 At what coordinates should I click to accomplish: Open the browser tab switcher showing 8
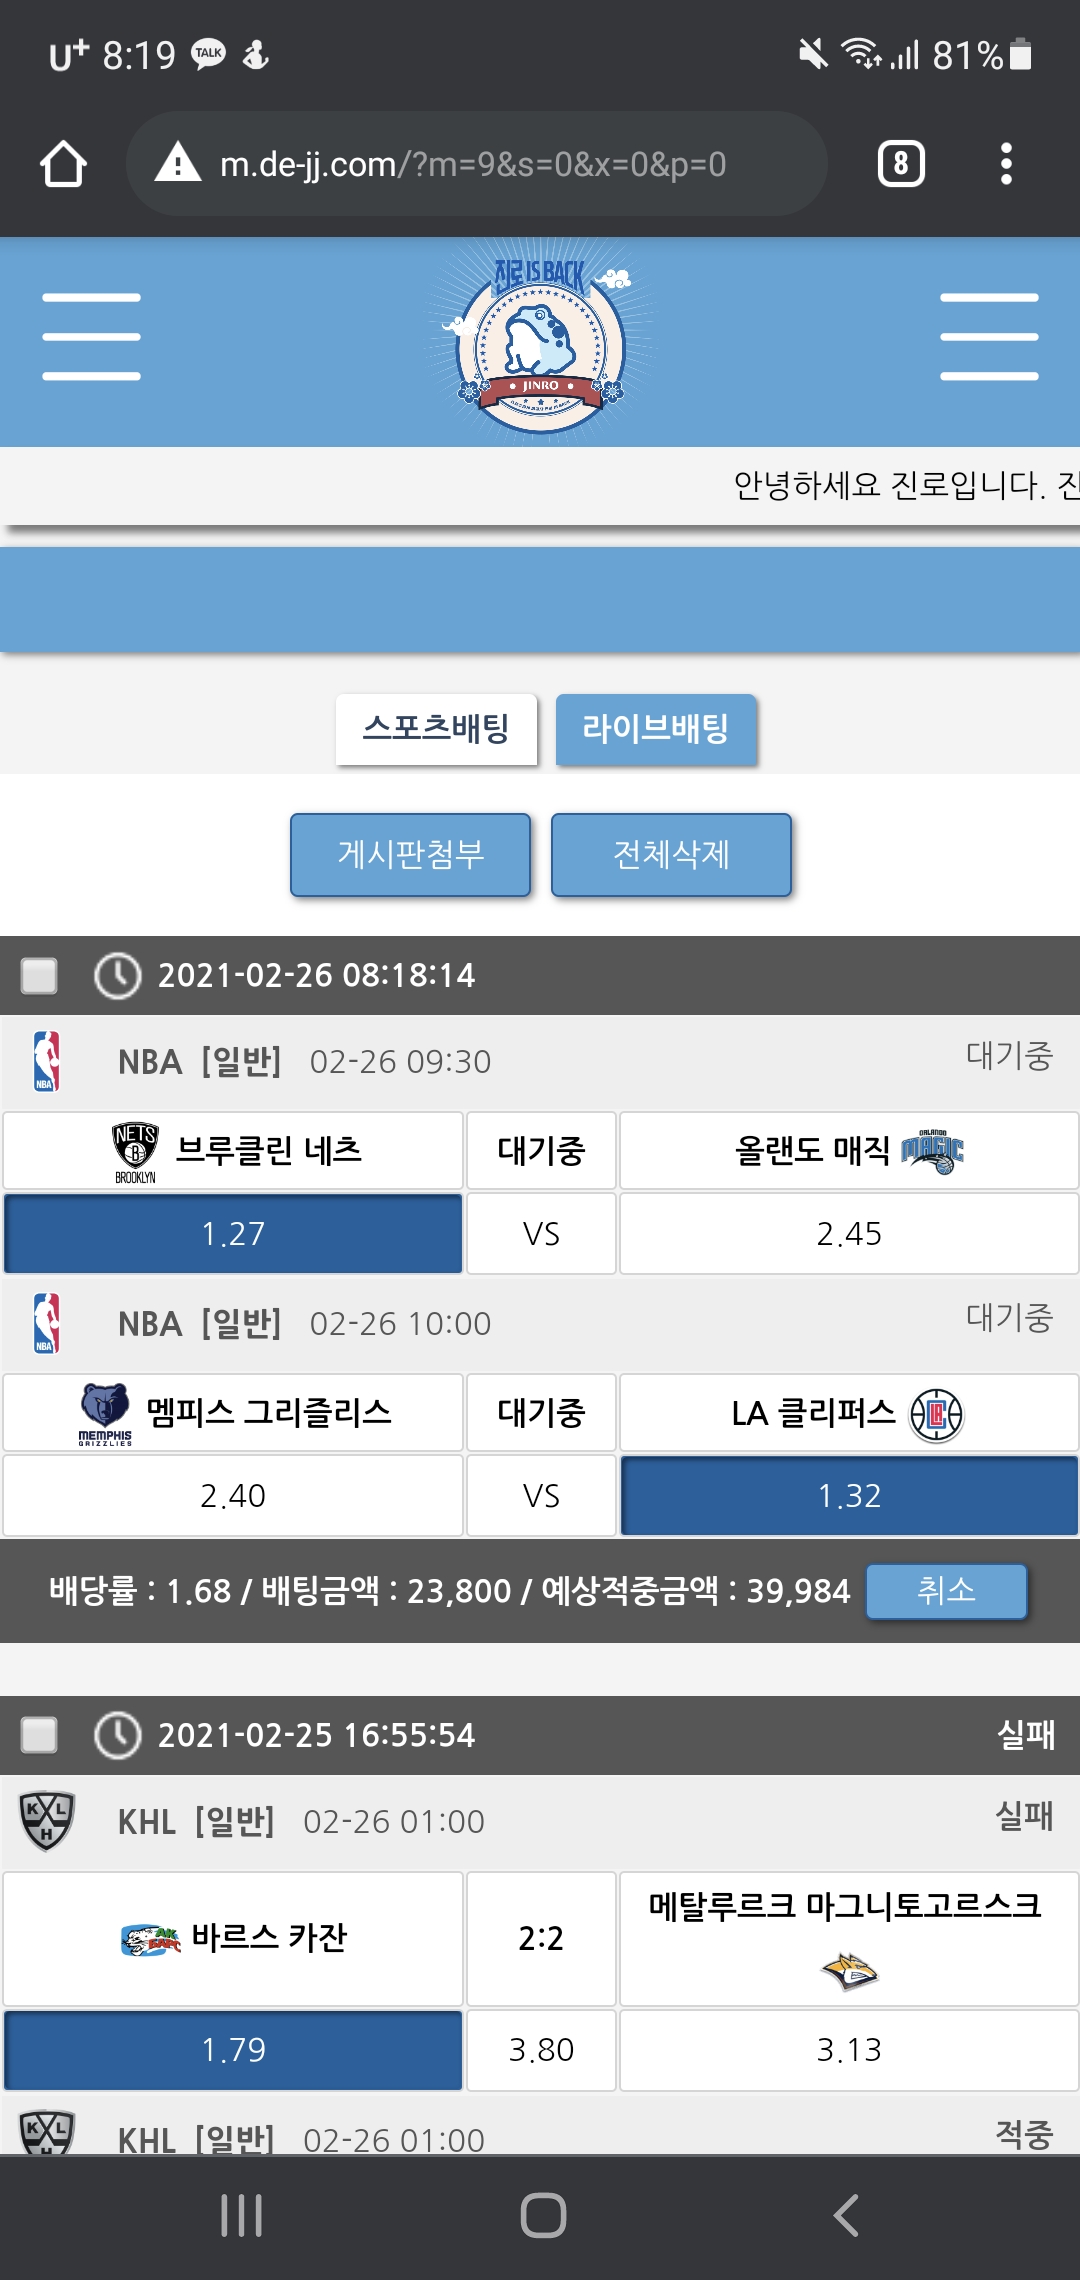pyautogui.click(x=901, y=164)
